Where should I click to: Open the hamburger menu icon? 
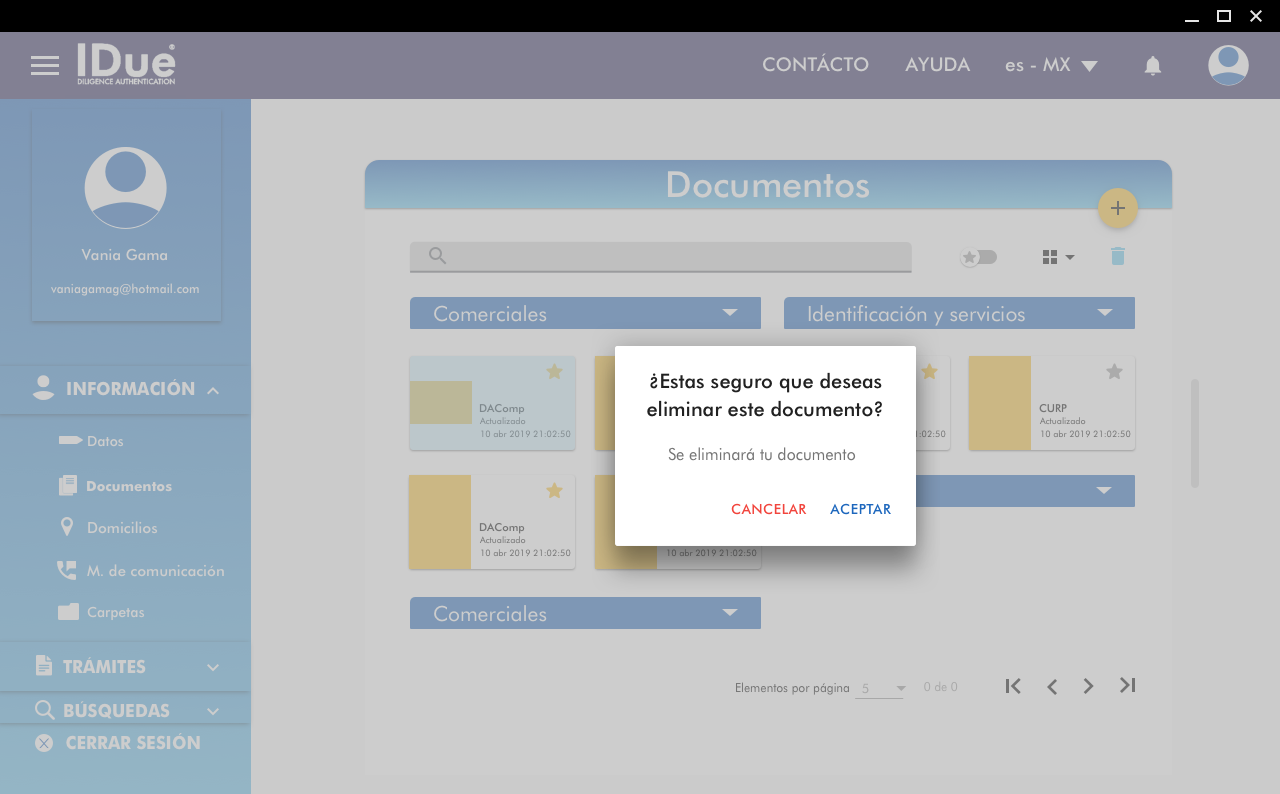[45, 65]
